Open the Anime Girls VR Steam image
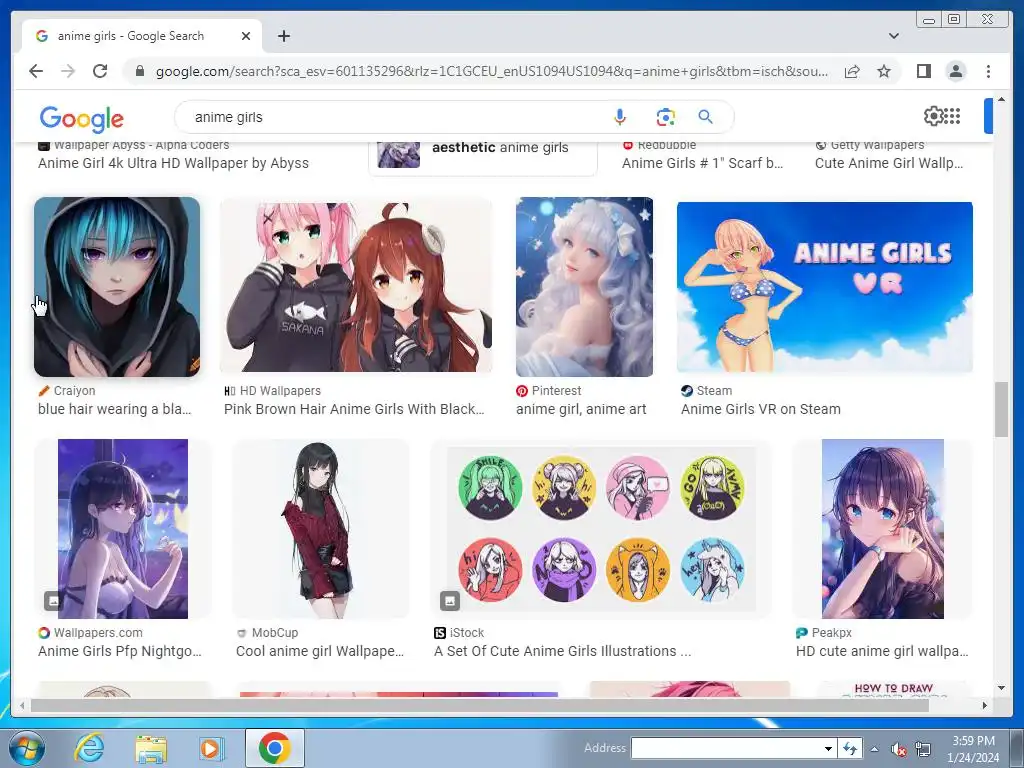Image resolution: width=1024 pixels, height=768 pixels. tap(825, 287)
